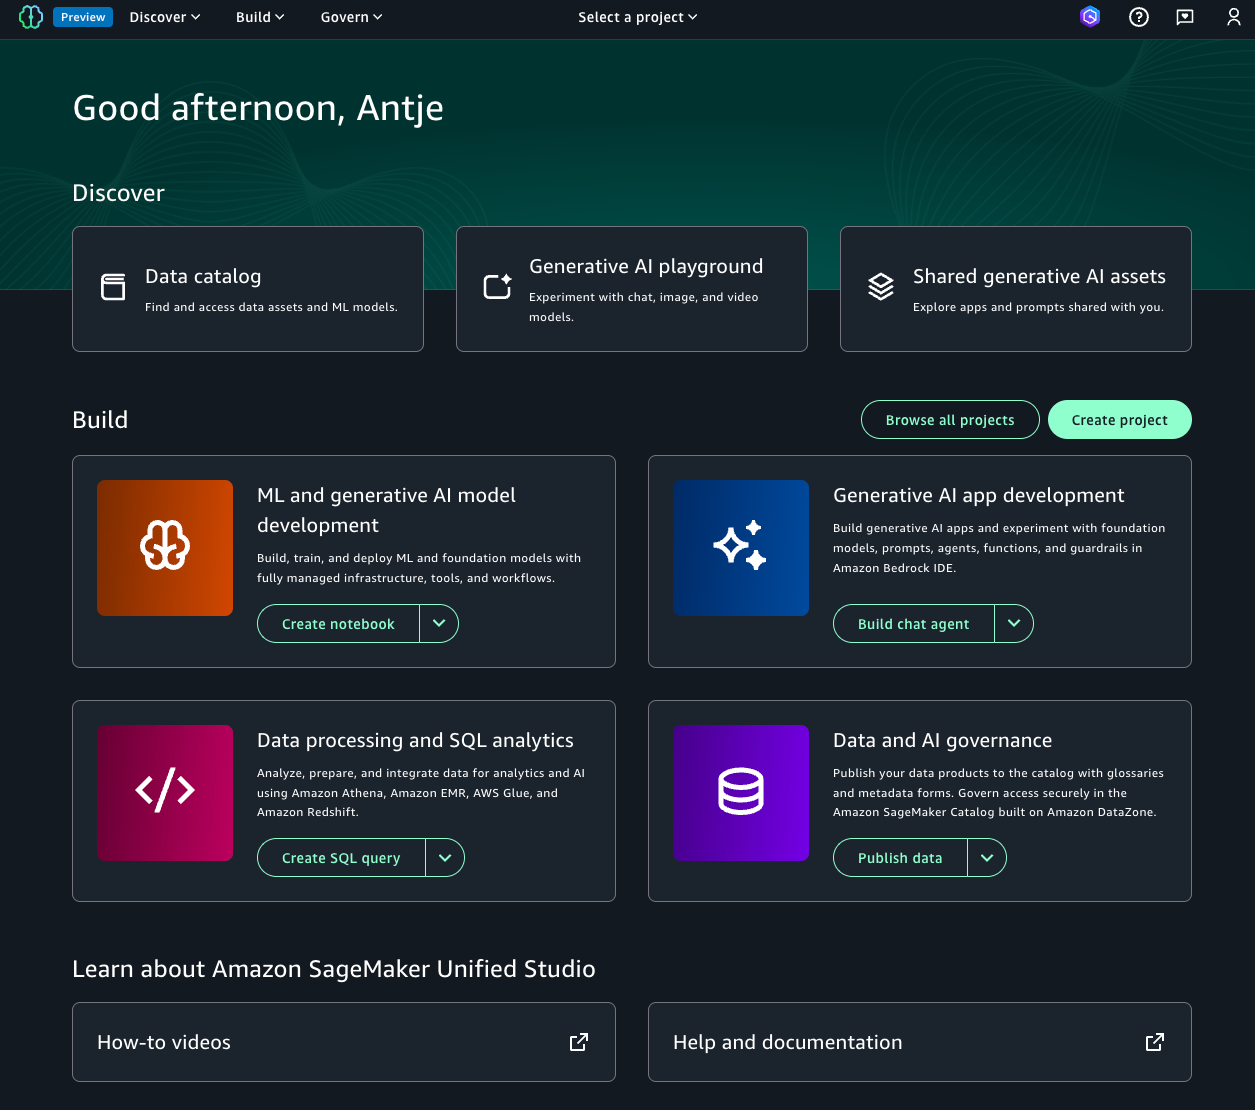This screenshot has width=1255, height=1110.
Task: Open the Data catalog card title
Action: 203,277
